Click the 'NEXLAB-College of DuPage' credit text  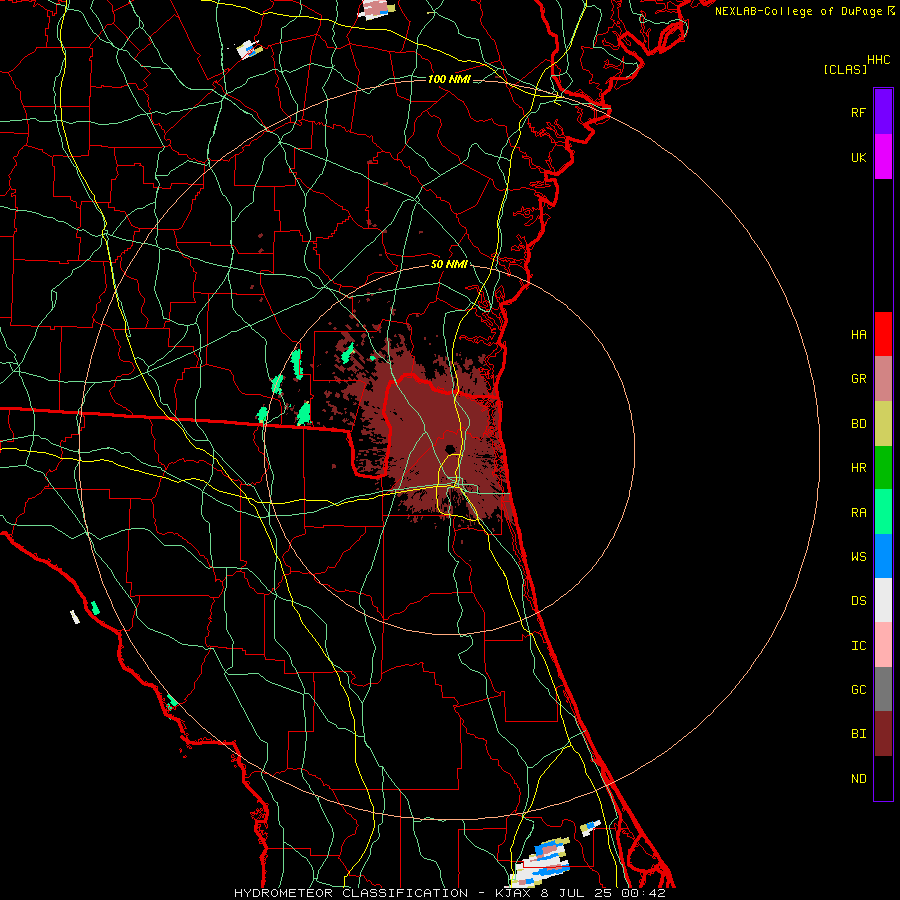click(x=799, y=11)
